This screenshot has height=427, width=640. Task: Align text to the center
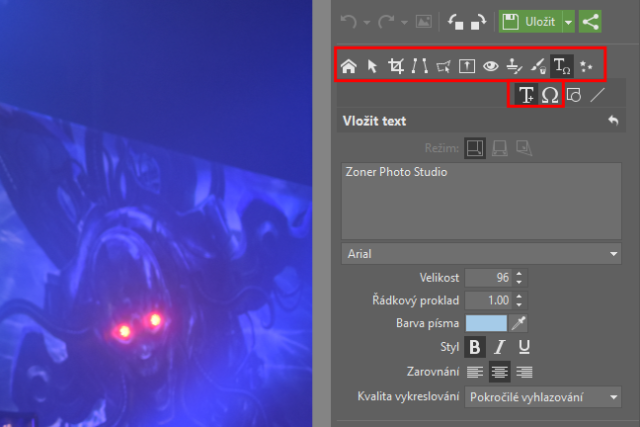500,372
